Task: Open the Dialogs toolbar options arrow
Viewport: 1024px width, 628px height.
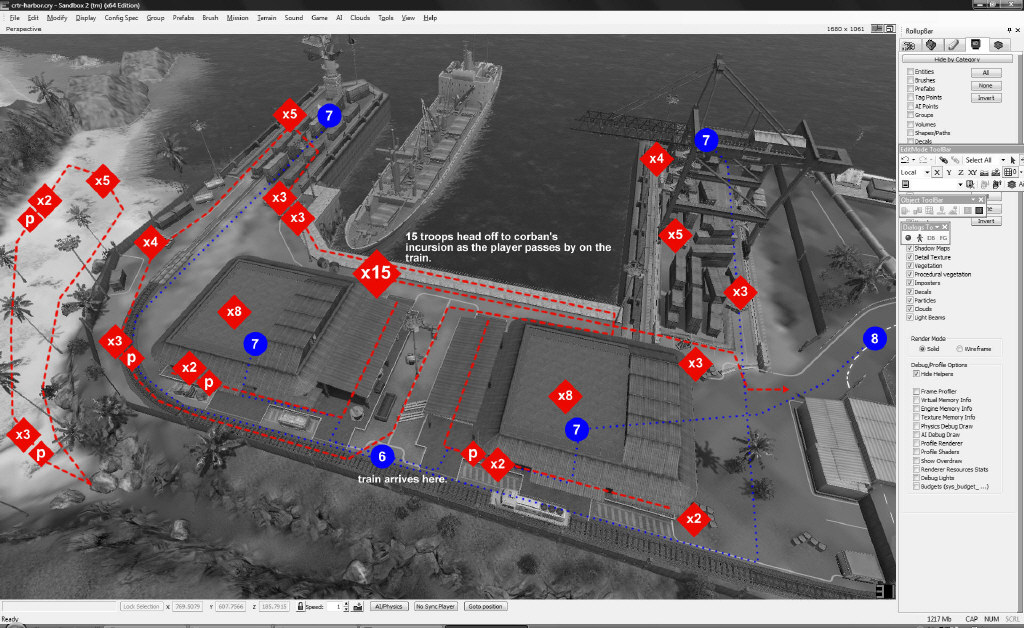Action: click(x=937, y=227)
